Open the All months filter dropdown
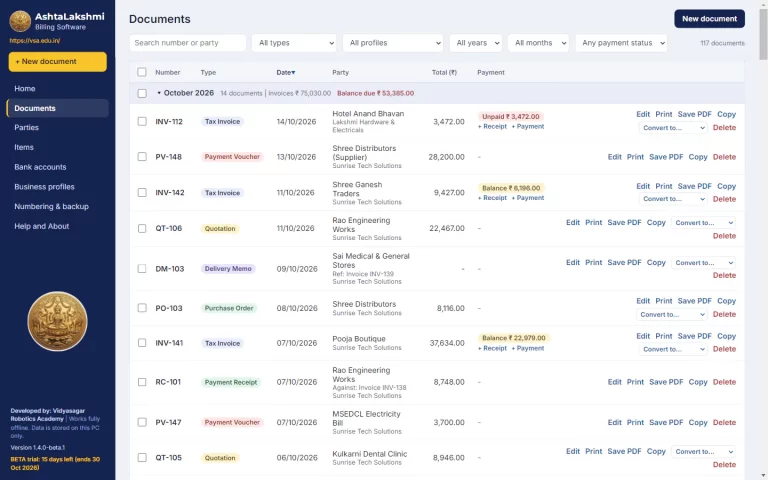The width and height of the screenshot is (768, 480). tap(538, 43)
